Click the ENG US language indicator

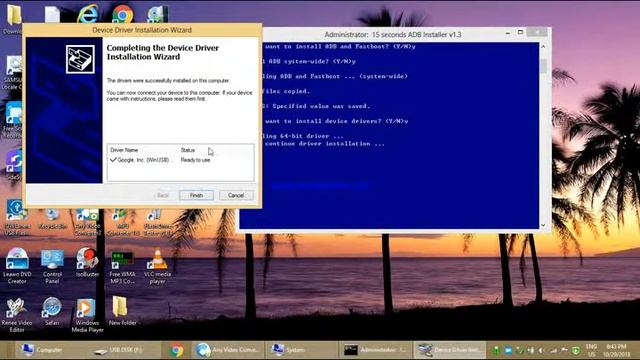pos(591,350)
